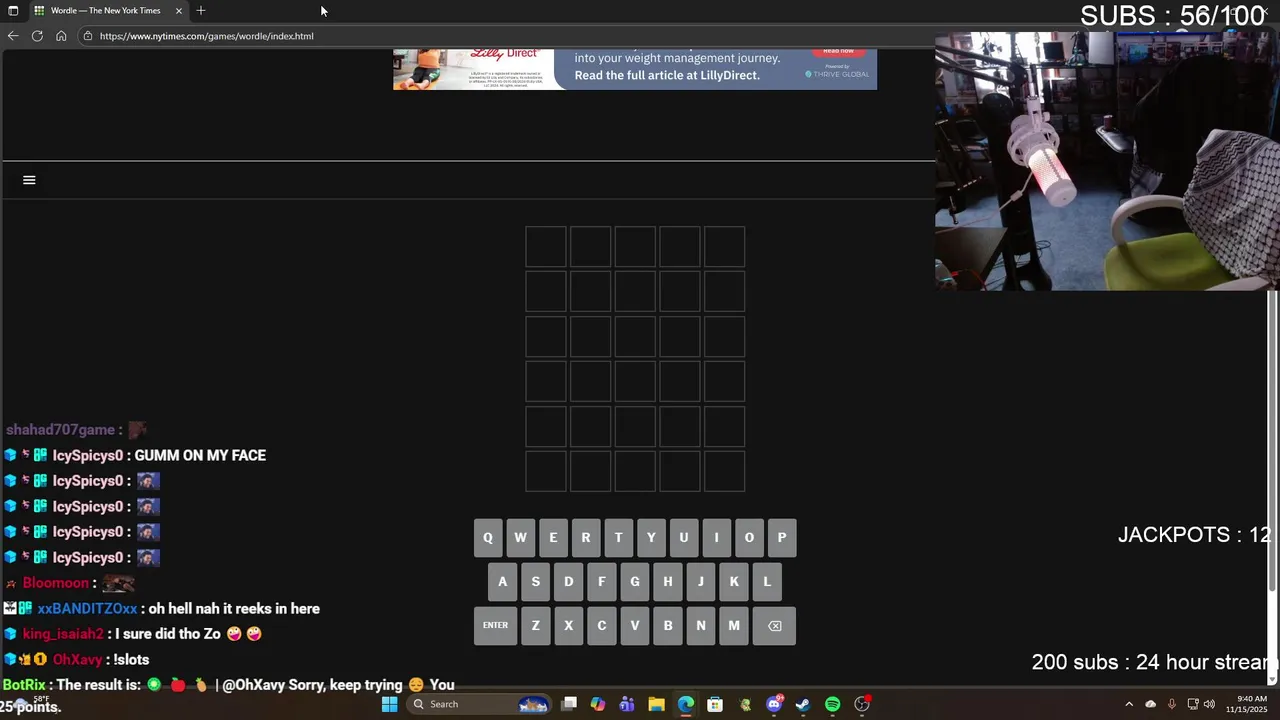Click the N key on Wordle keyboard
Viewport: 1280px width, 720px height.
point(700,625)
